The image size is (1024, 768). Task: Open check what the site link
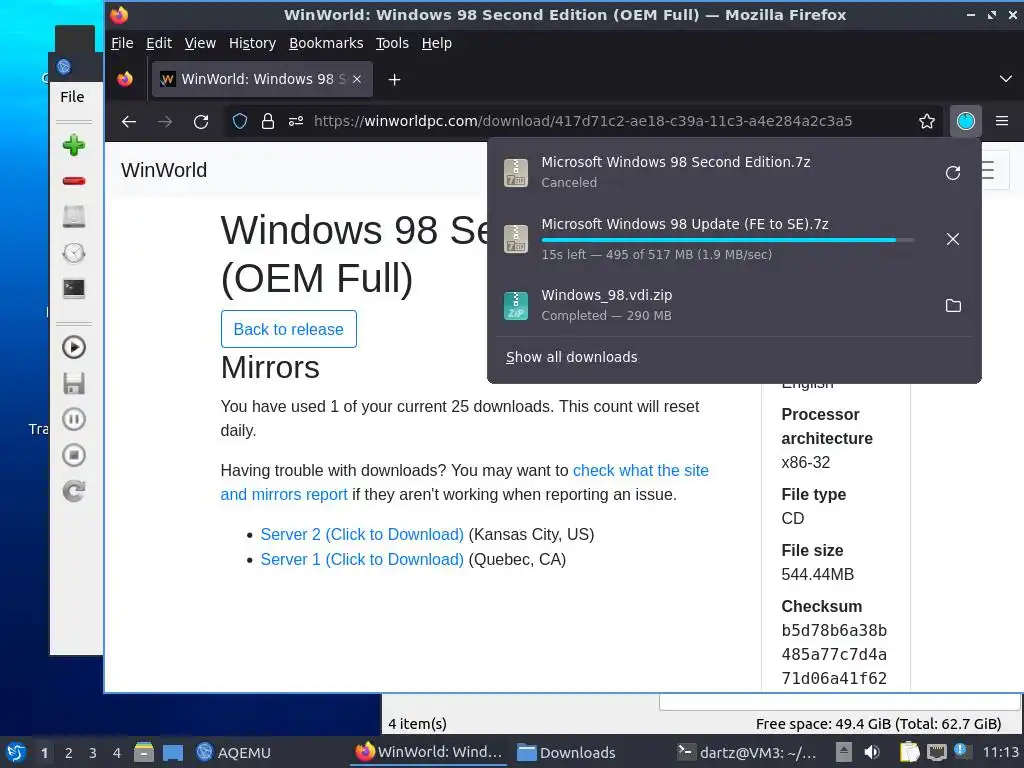640,471
